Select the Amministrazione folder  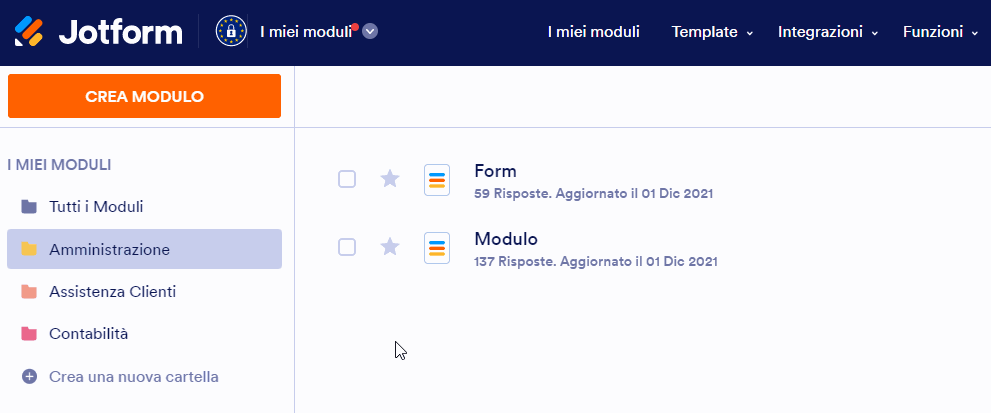(x=109, y=249)
